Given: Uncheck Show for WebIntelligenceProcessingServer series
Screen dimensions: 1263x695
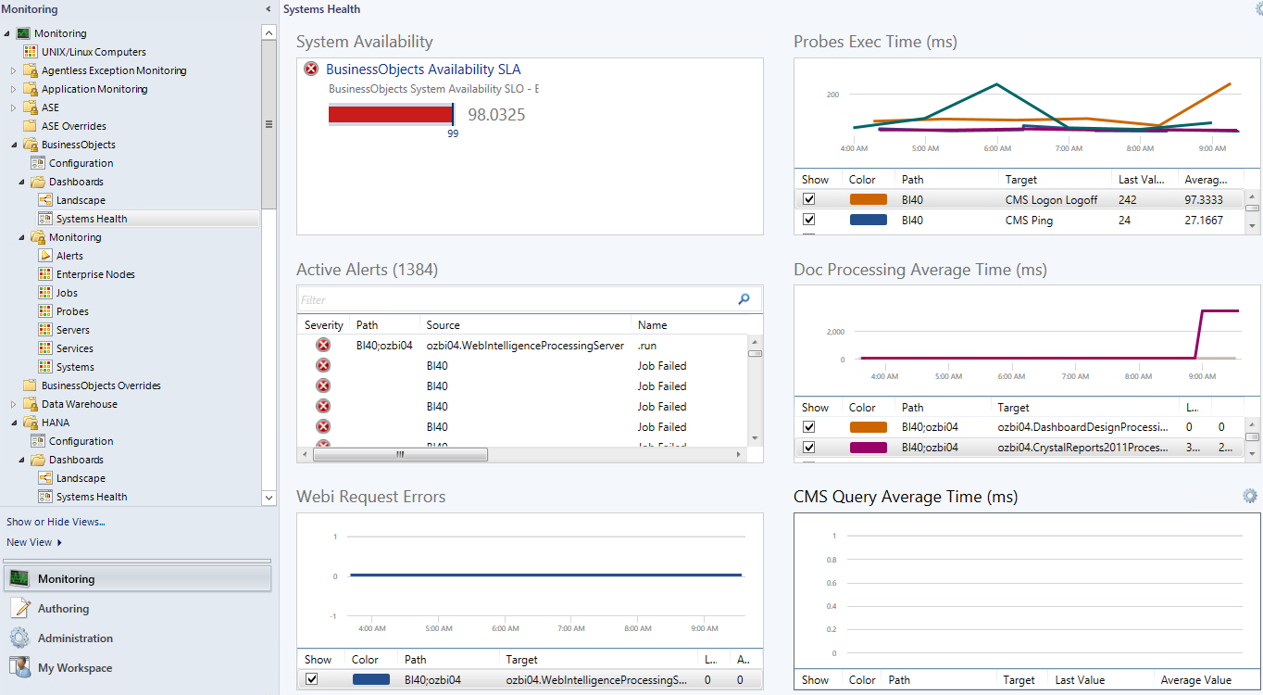Looking at the screenshot, I should pos(312,679).
